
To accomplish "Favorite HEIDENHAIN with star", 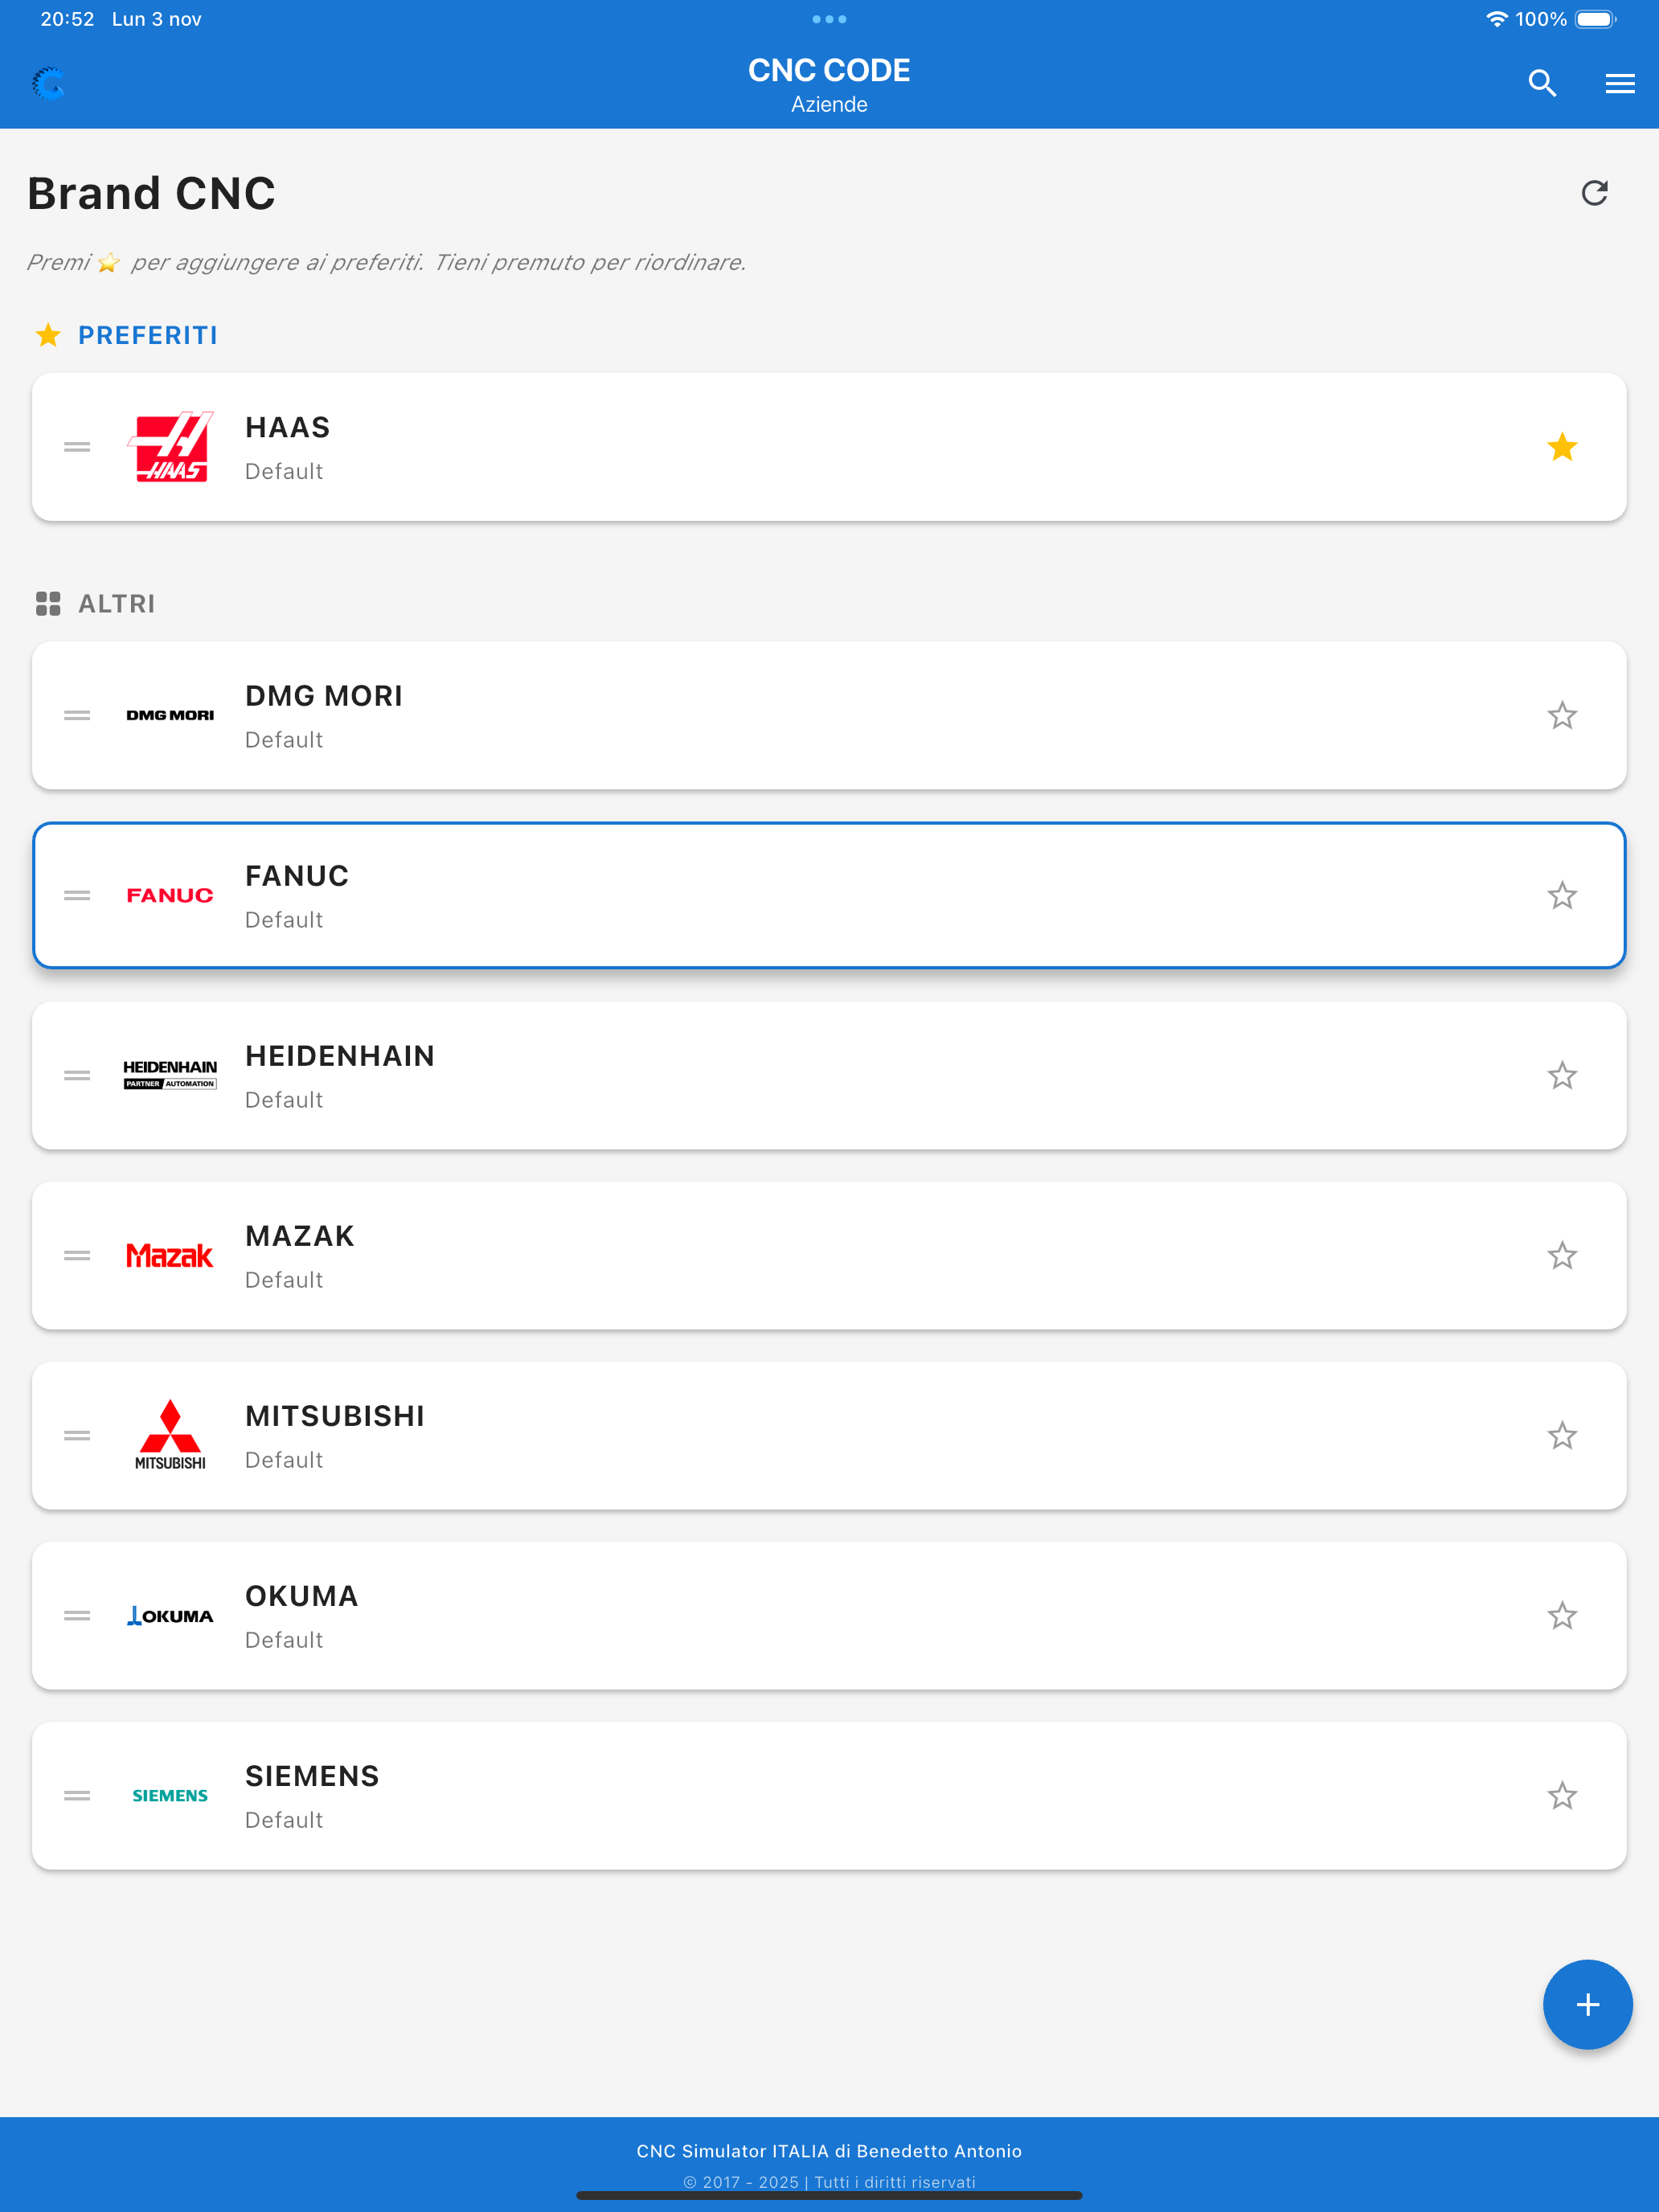I will point(1562,1075).
